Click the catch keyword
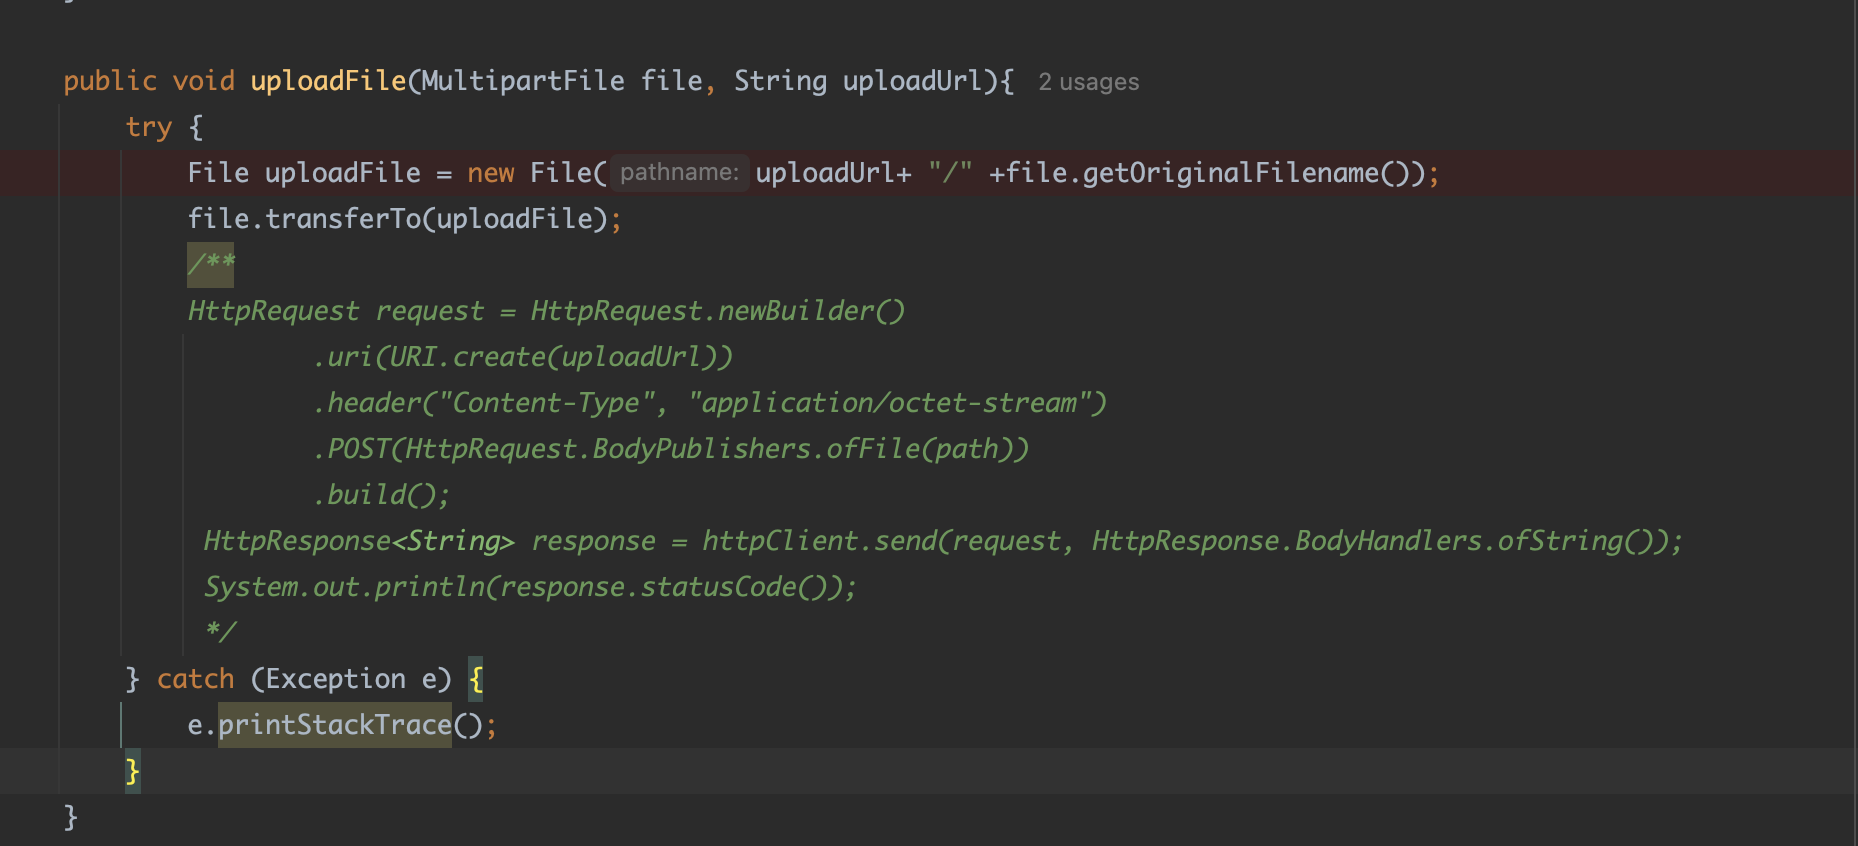Screen dimensions: 1858x846 (195, 679)
